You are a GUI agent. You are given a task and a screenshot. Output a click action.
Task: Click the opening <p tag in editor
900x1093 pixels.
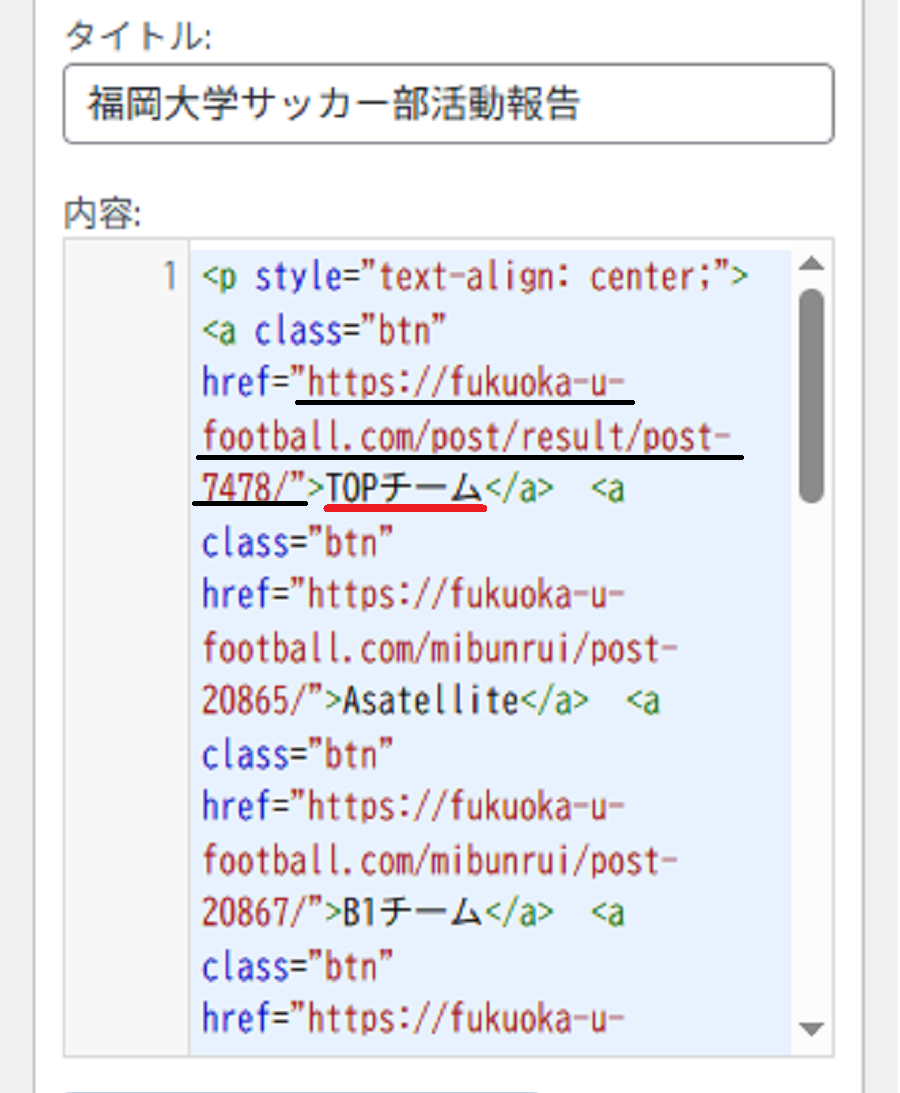point(219,277)
